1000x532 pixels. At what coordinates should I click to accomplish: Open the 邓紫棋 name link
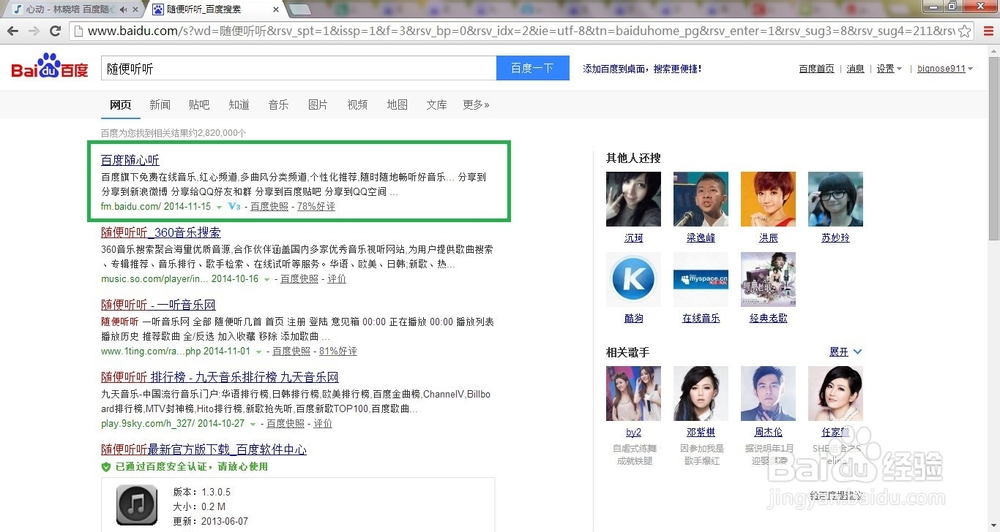pos(701,432)
